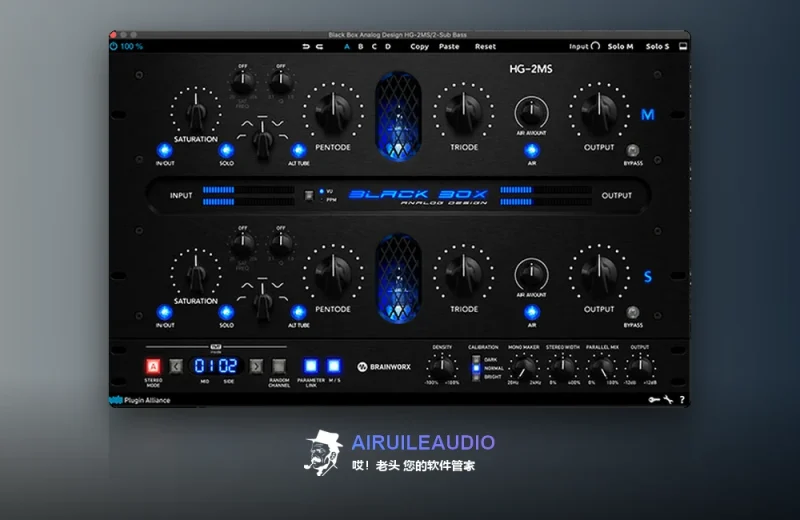Click the M channel Air Amount knob

532,112
